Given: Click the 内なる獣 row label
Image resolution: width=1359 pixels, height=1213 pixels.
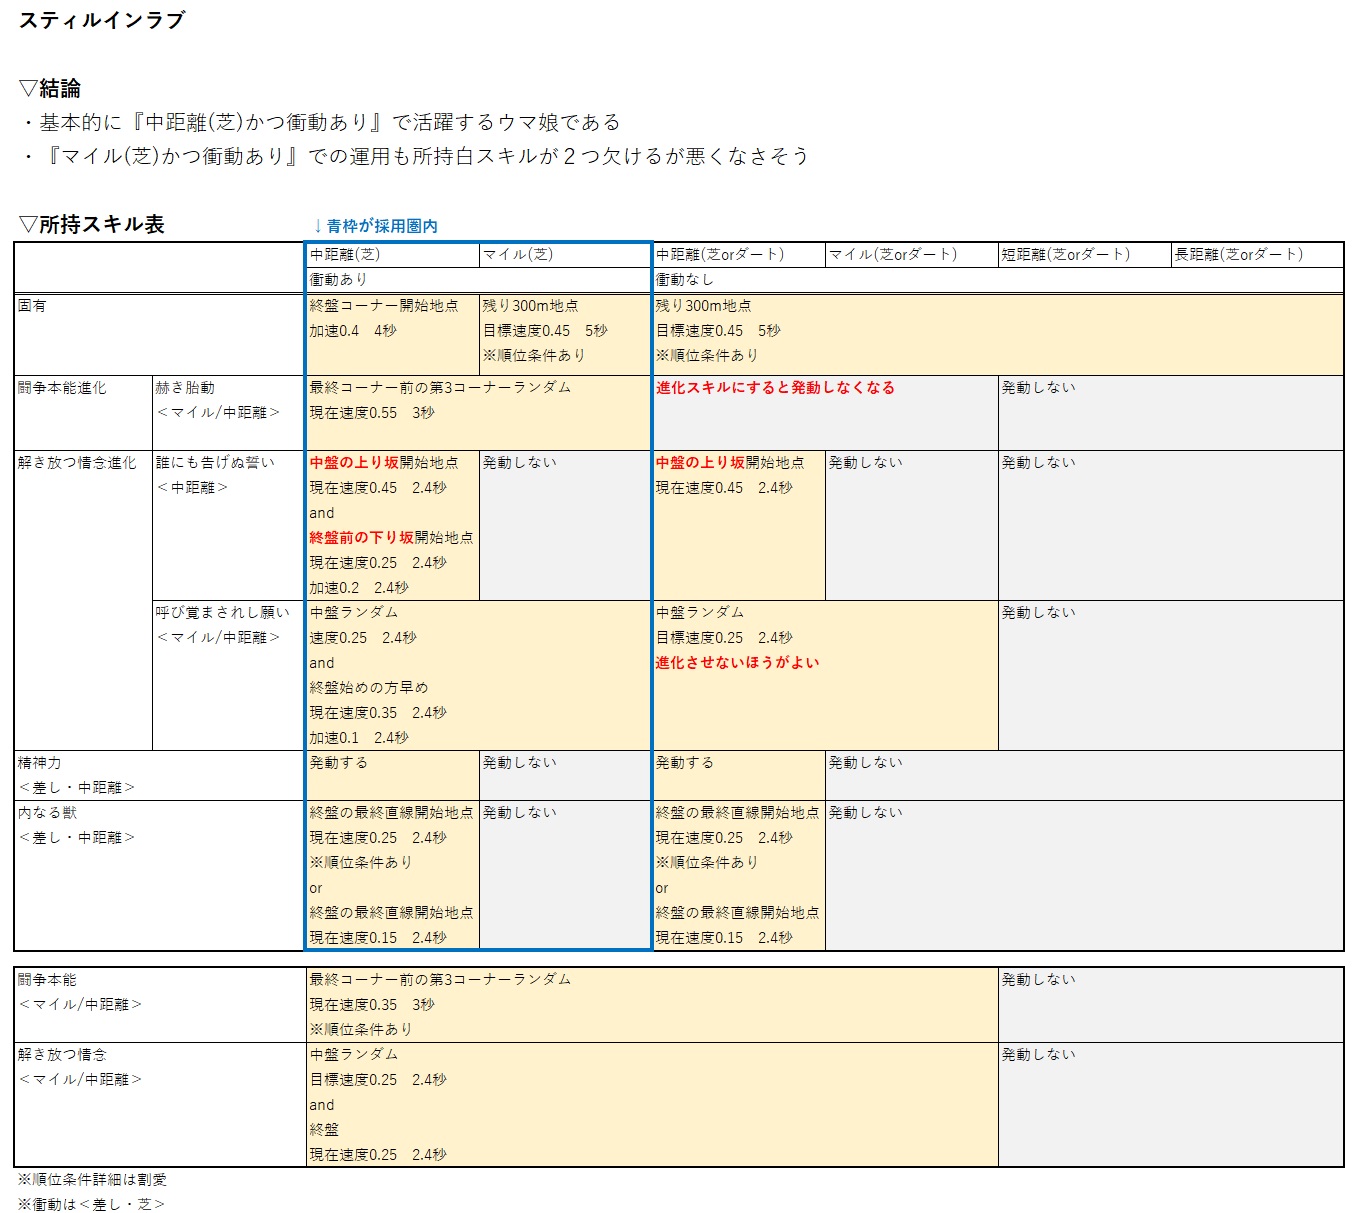Looking at the screenshot, I should coord(47,812).
